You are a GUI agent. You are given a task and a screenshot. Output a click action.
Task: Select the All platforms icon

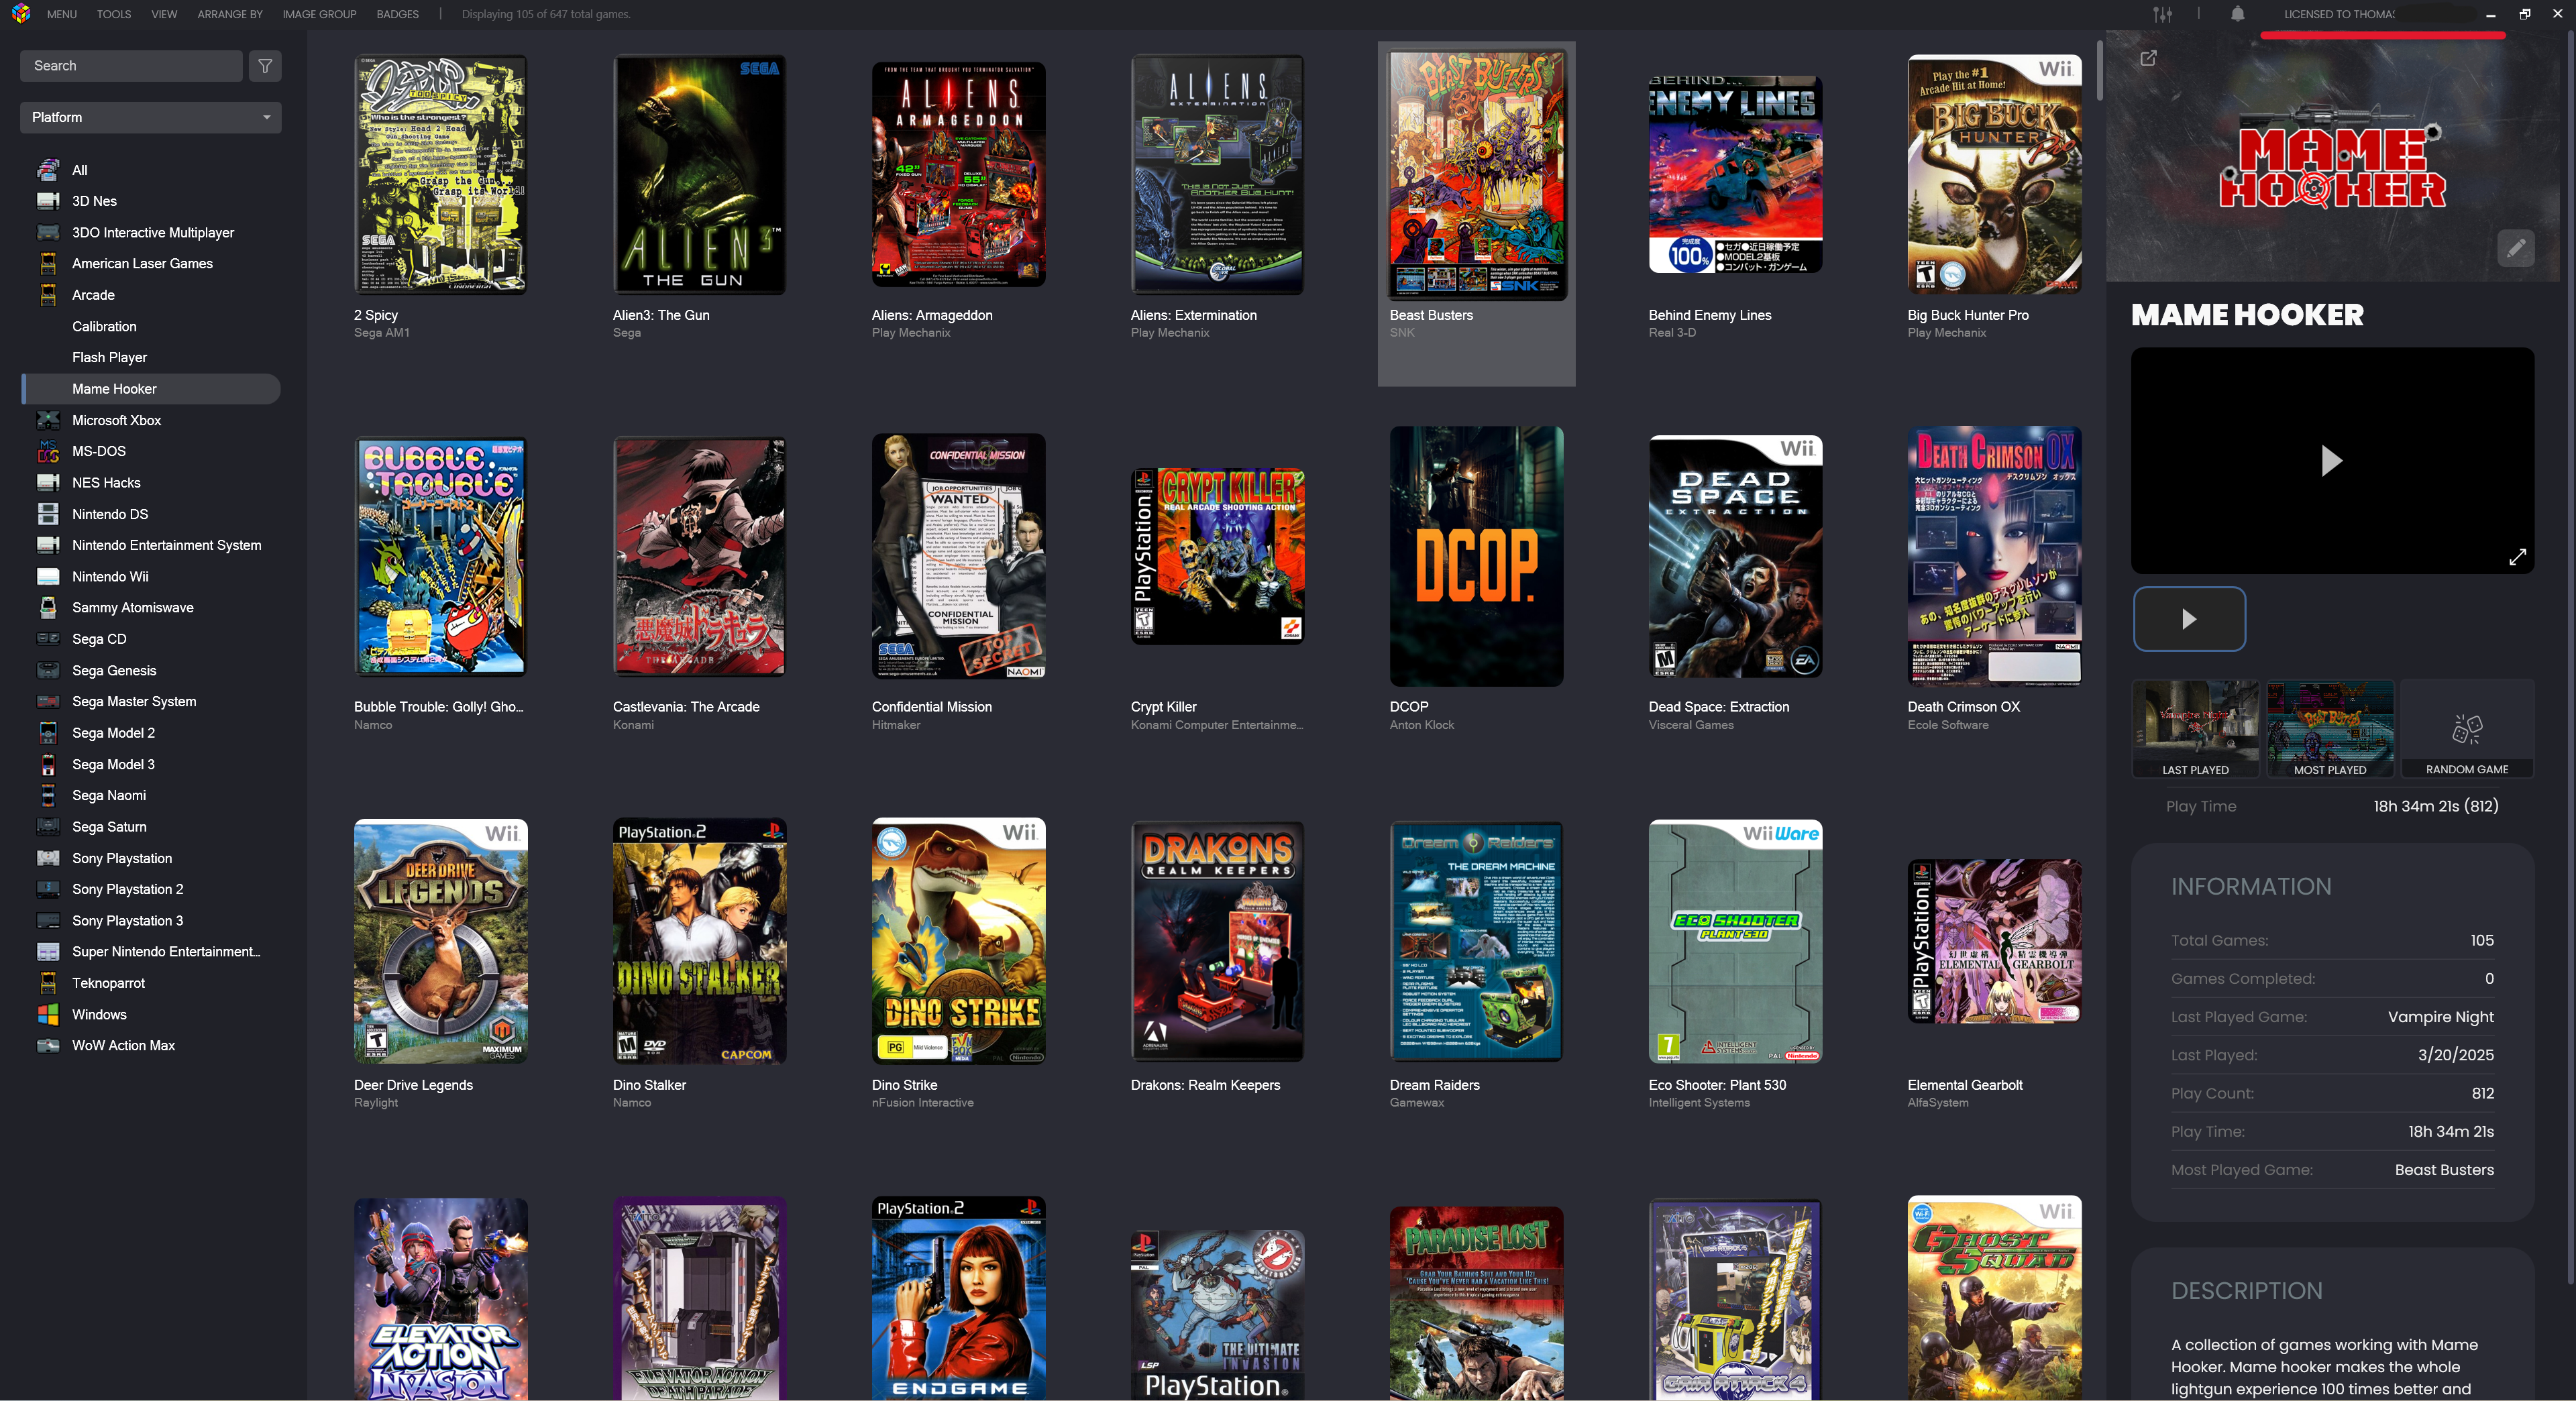point(48,170)
